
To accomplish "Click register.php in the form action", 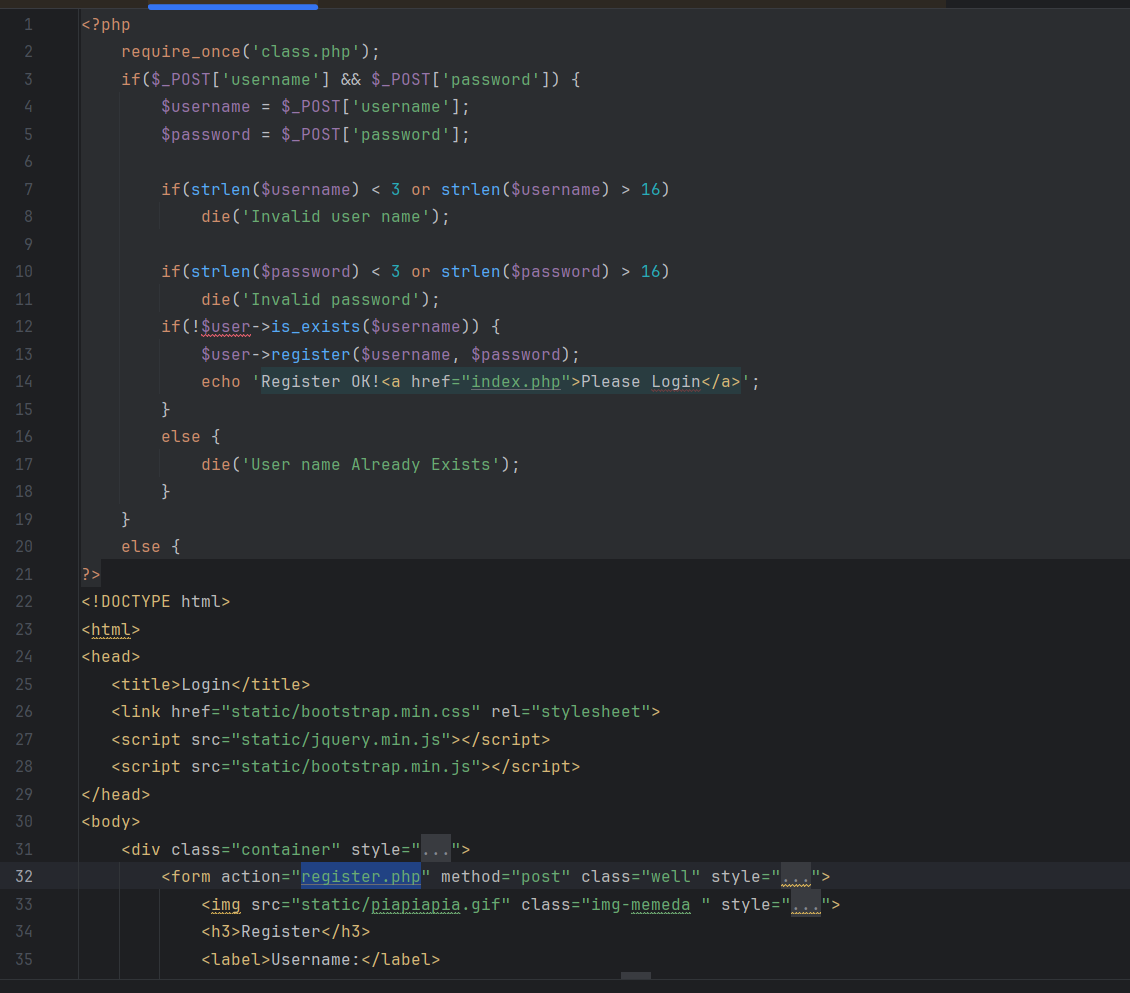I will click(x=361, y=877).
